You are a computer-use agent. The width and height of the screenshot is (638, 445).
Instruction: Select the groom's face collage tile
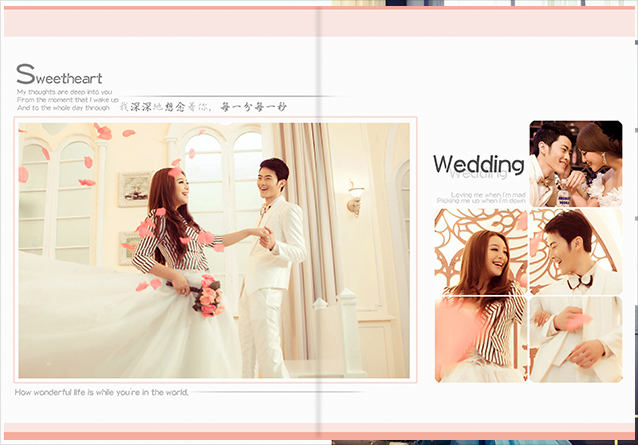[575, 250]
